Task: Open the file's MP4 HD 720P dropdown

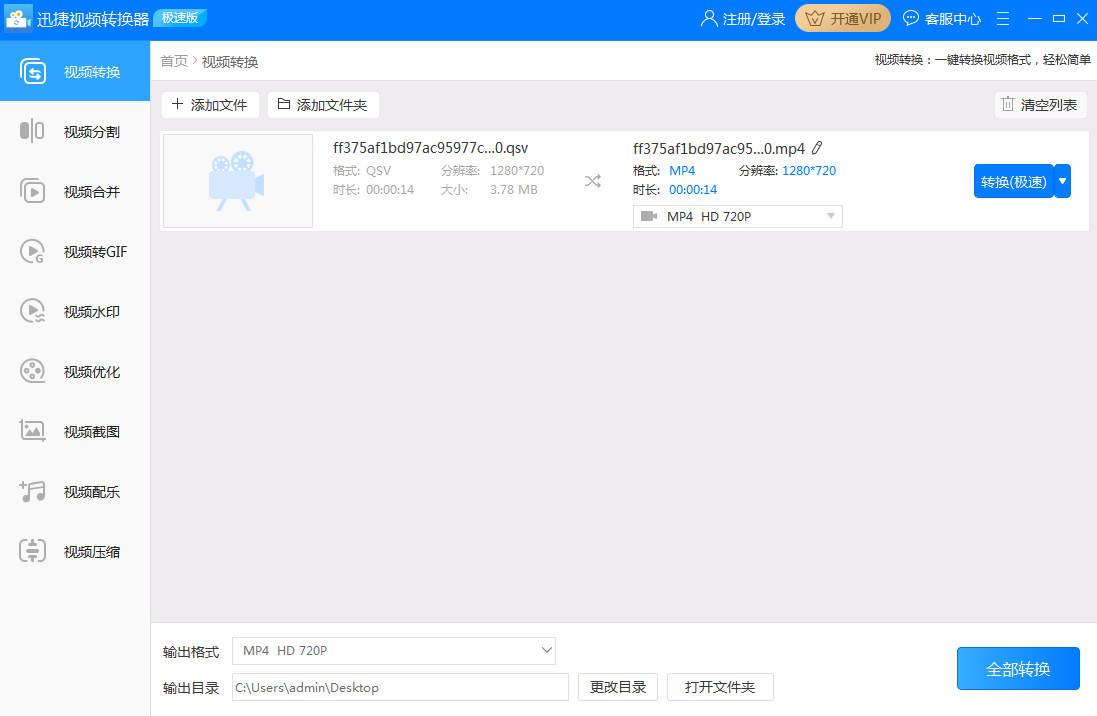Action: tap(737, 216)
